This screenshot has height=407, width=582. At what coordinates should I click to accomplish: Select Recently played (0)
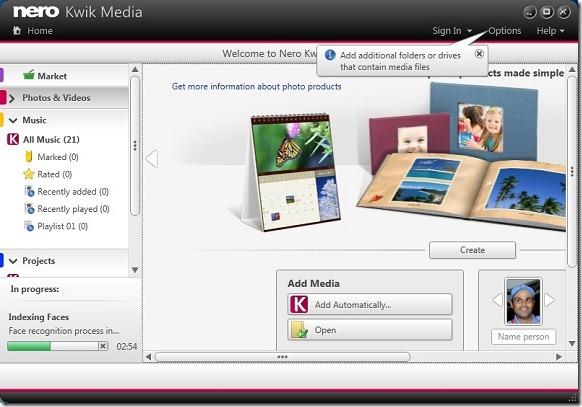coord(73,209)
